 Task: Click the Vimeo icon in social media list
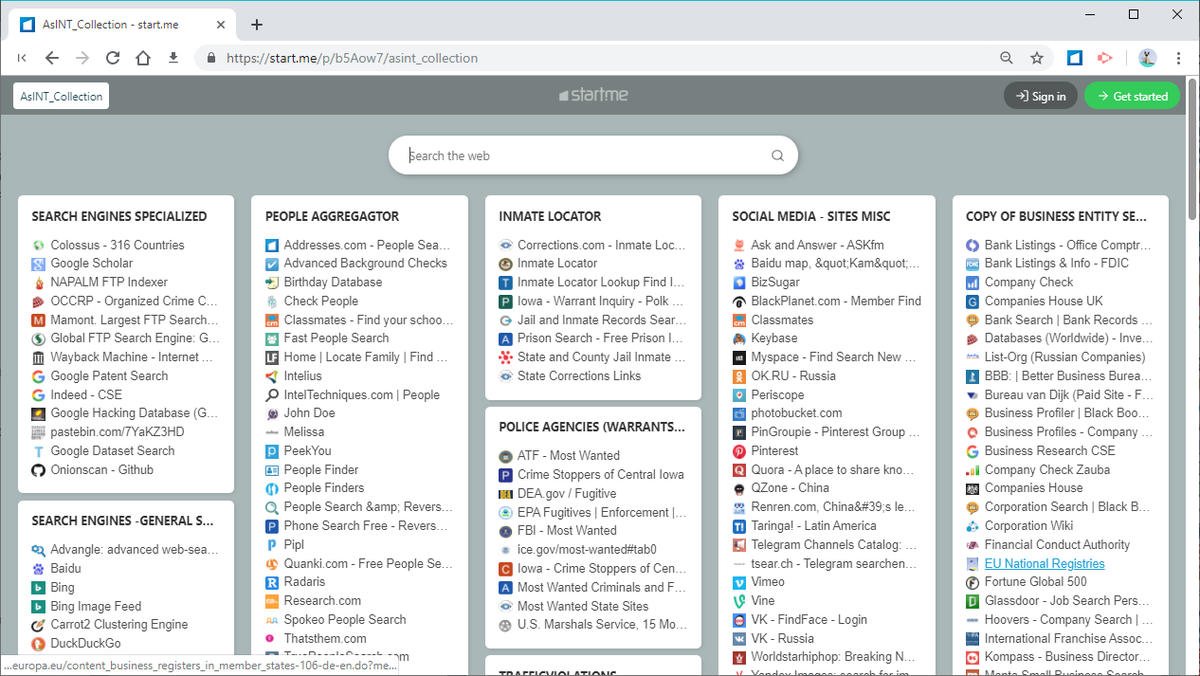739,582
